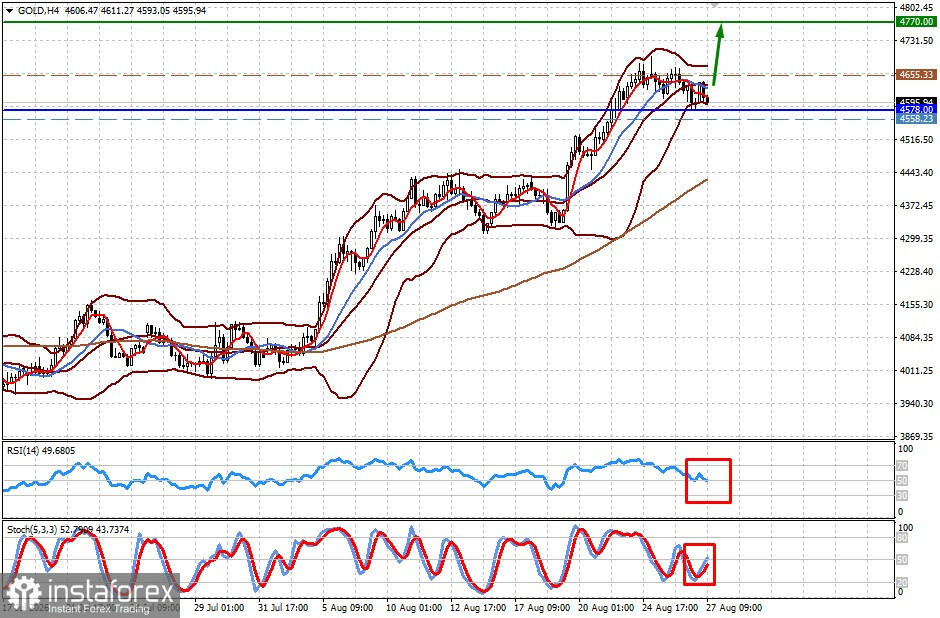Open the chart menu triangle beside GOLD,H4

[10, 11]
